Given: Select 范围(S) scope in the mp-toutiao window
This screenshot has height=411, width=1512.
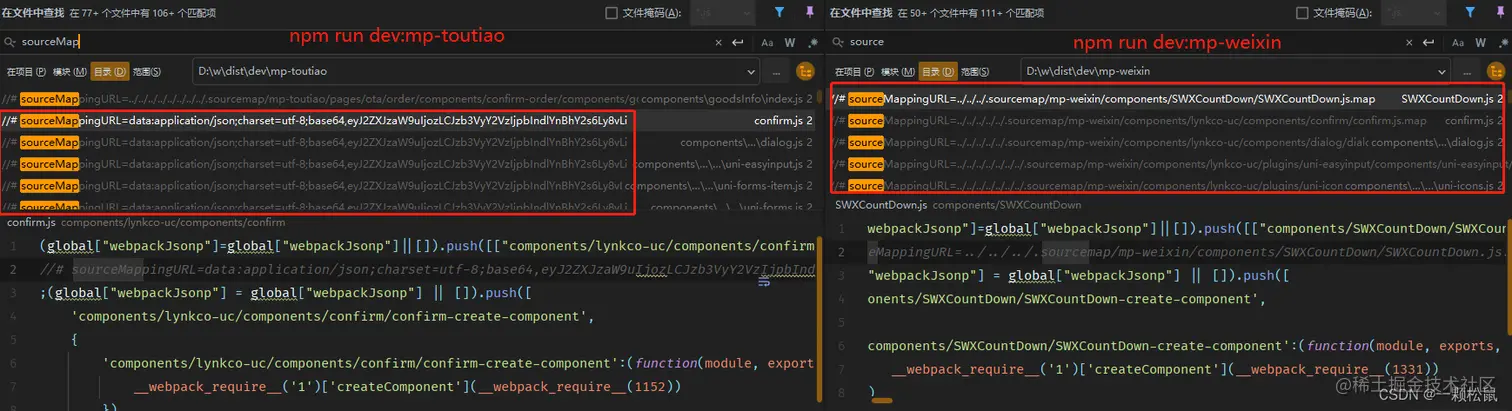Looking at the screenshot, I should click(x=148, y=72).
